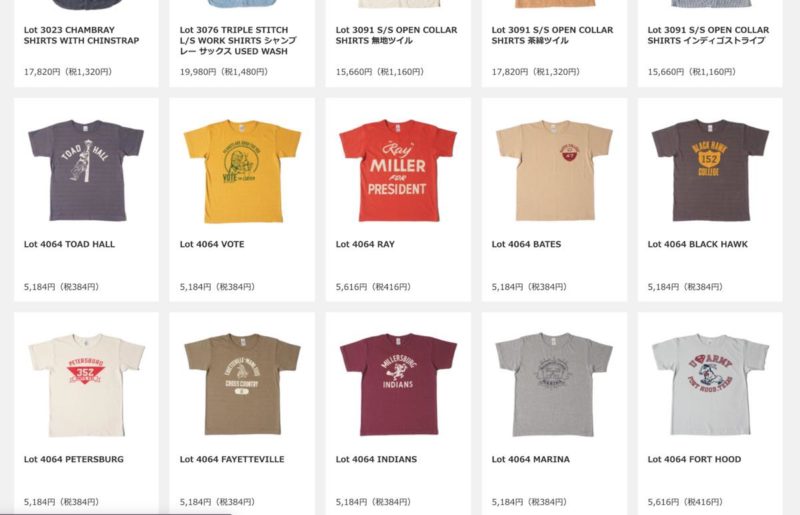The width and height of the screenshot is (800, 515).
Task: Open the red Ray Miller for President t-shirt image
Action: pyautogui.click(x=398, y=170)
